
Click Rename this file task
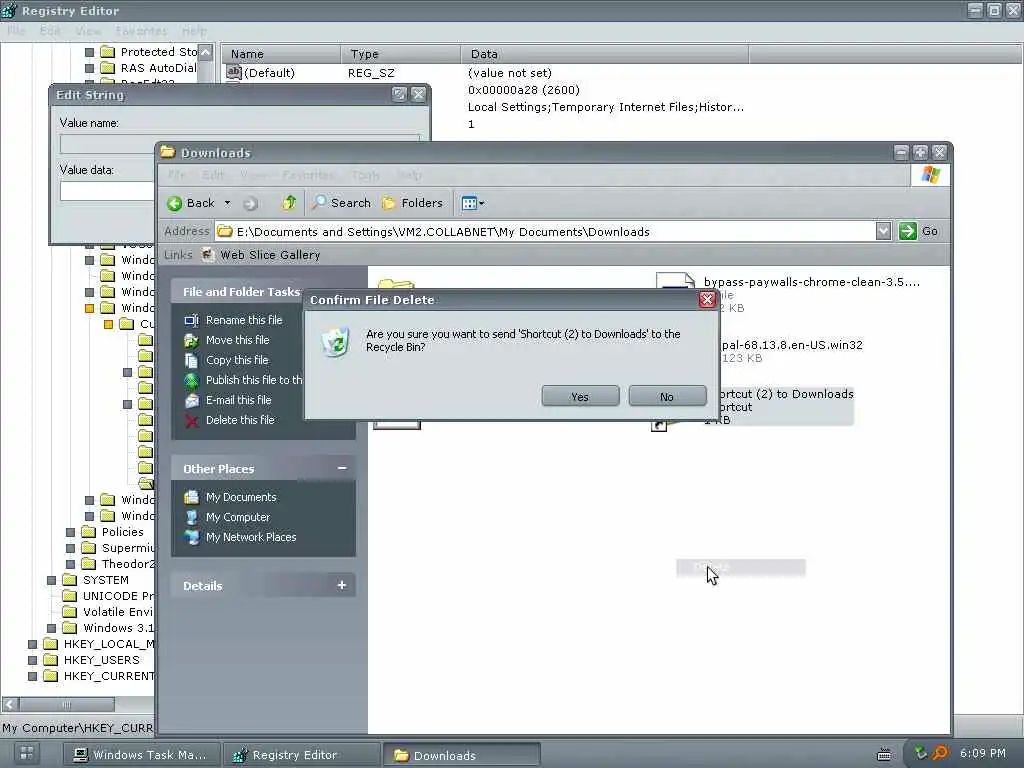coord(244,320)
